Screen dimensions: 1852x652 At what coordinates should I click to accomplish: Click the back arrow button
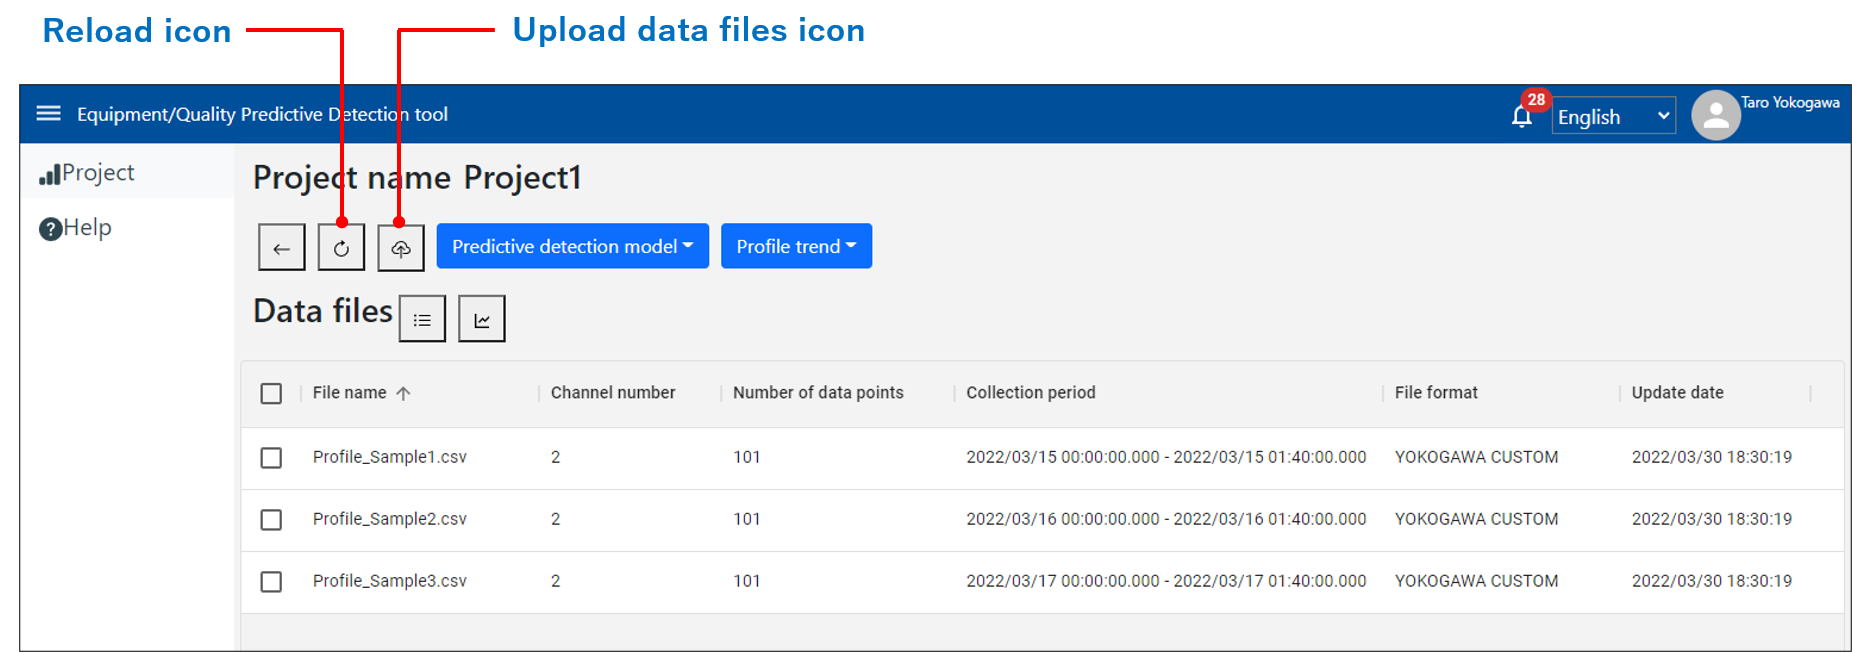[281, 247]
